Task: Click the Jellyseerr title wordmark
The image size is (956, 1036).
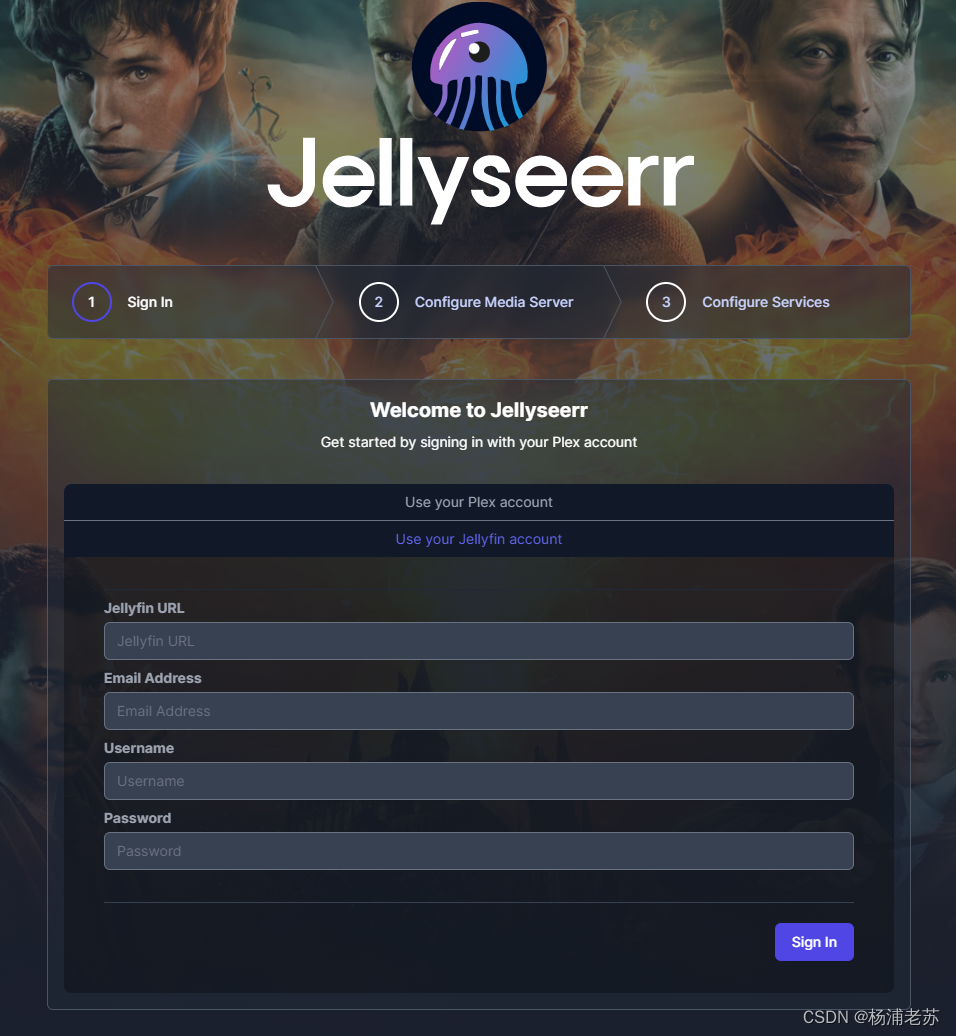Action: point(480,178)
